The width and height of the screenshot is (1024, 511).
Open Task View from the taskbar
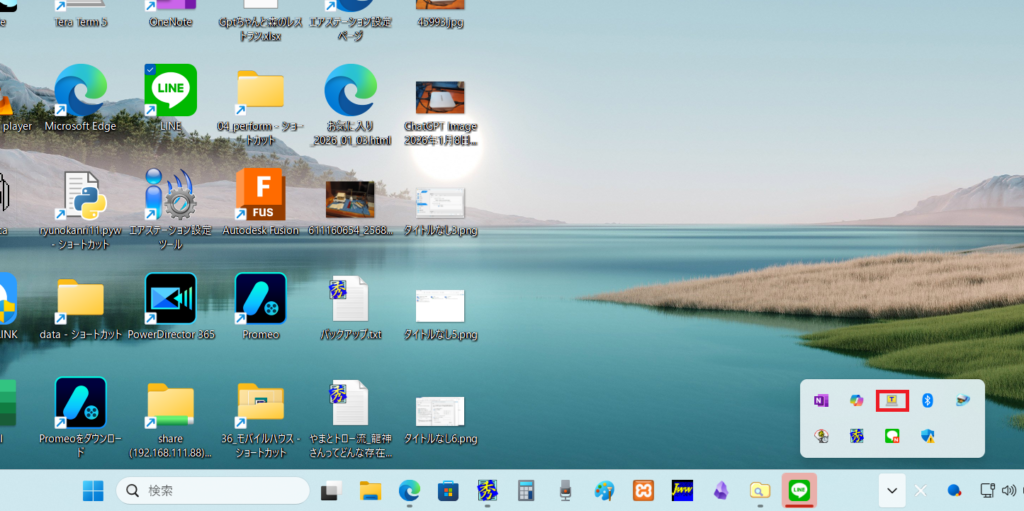pyautogui.click(x=329, y=491)
